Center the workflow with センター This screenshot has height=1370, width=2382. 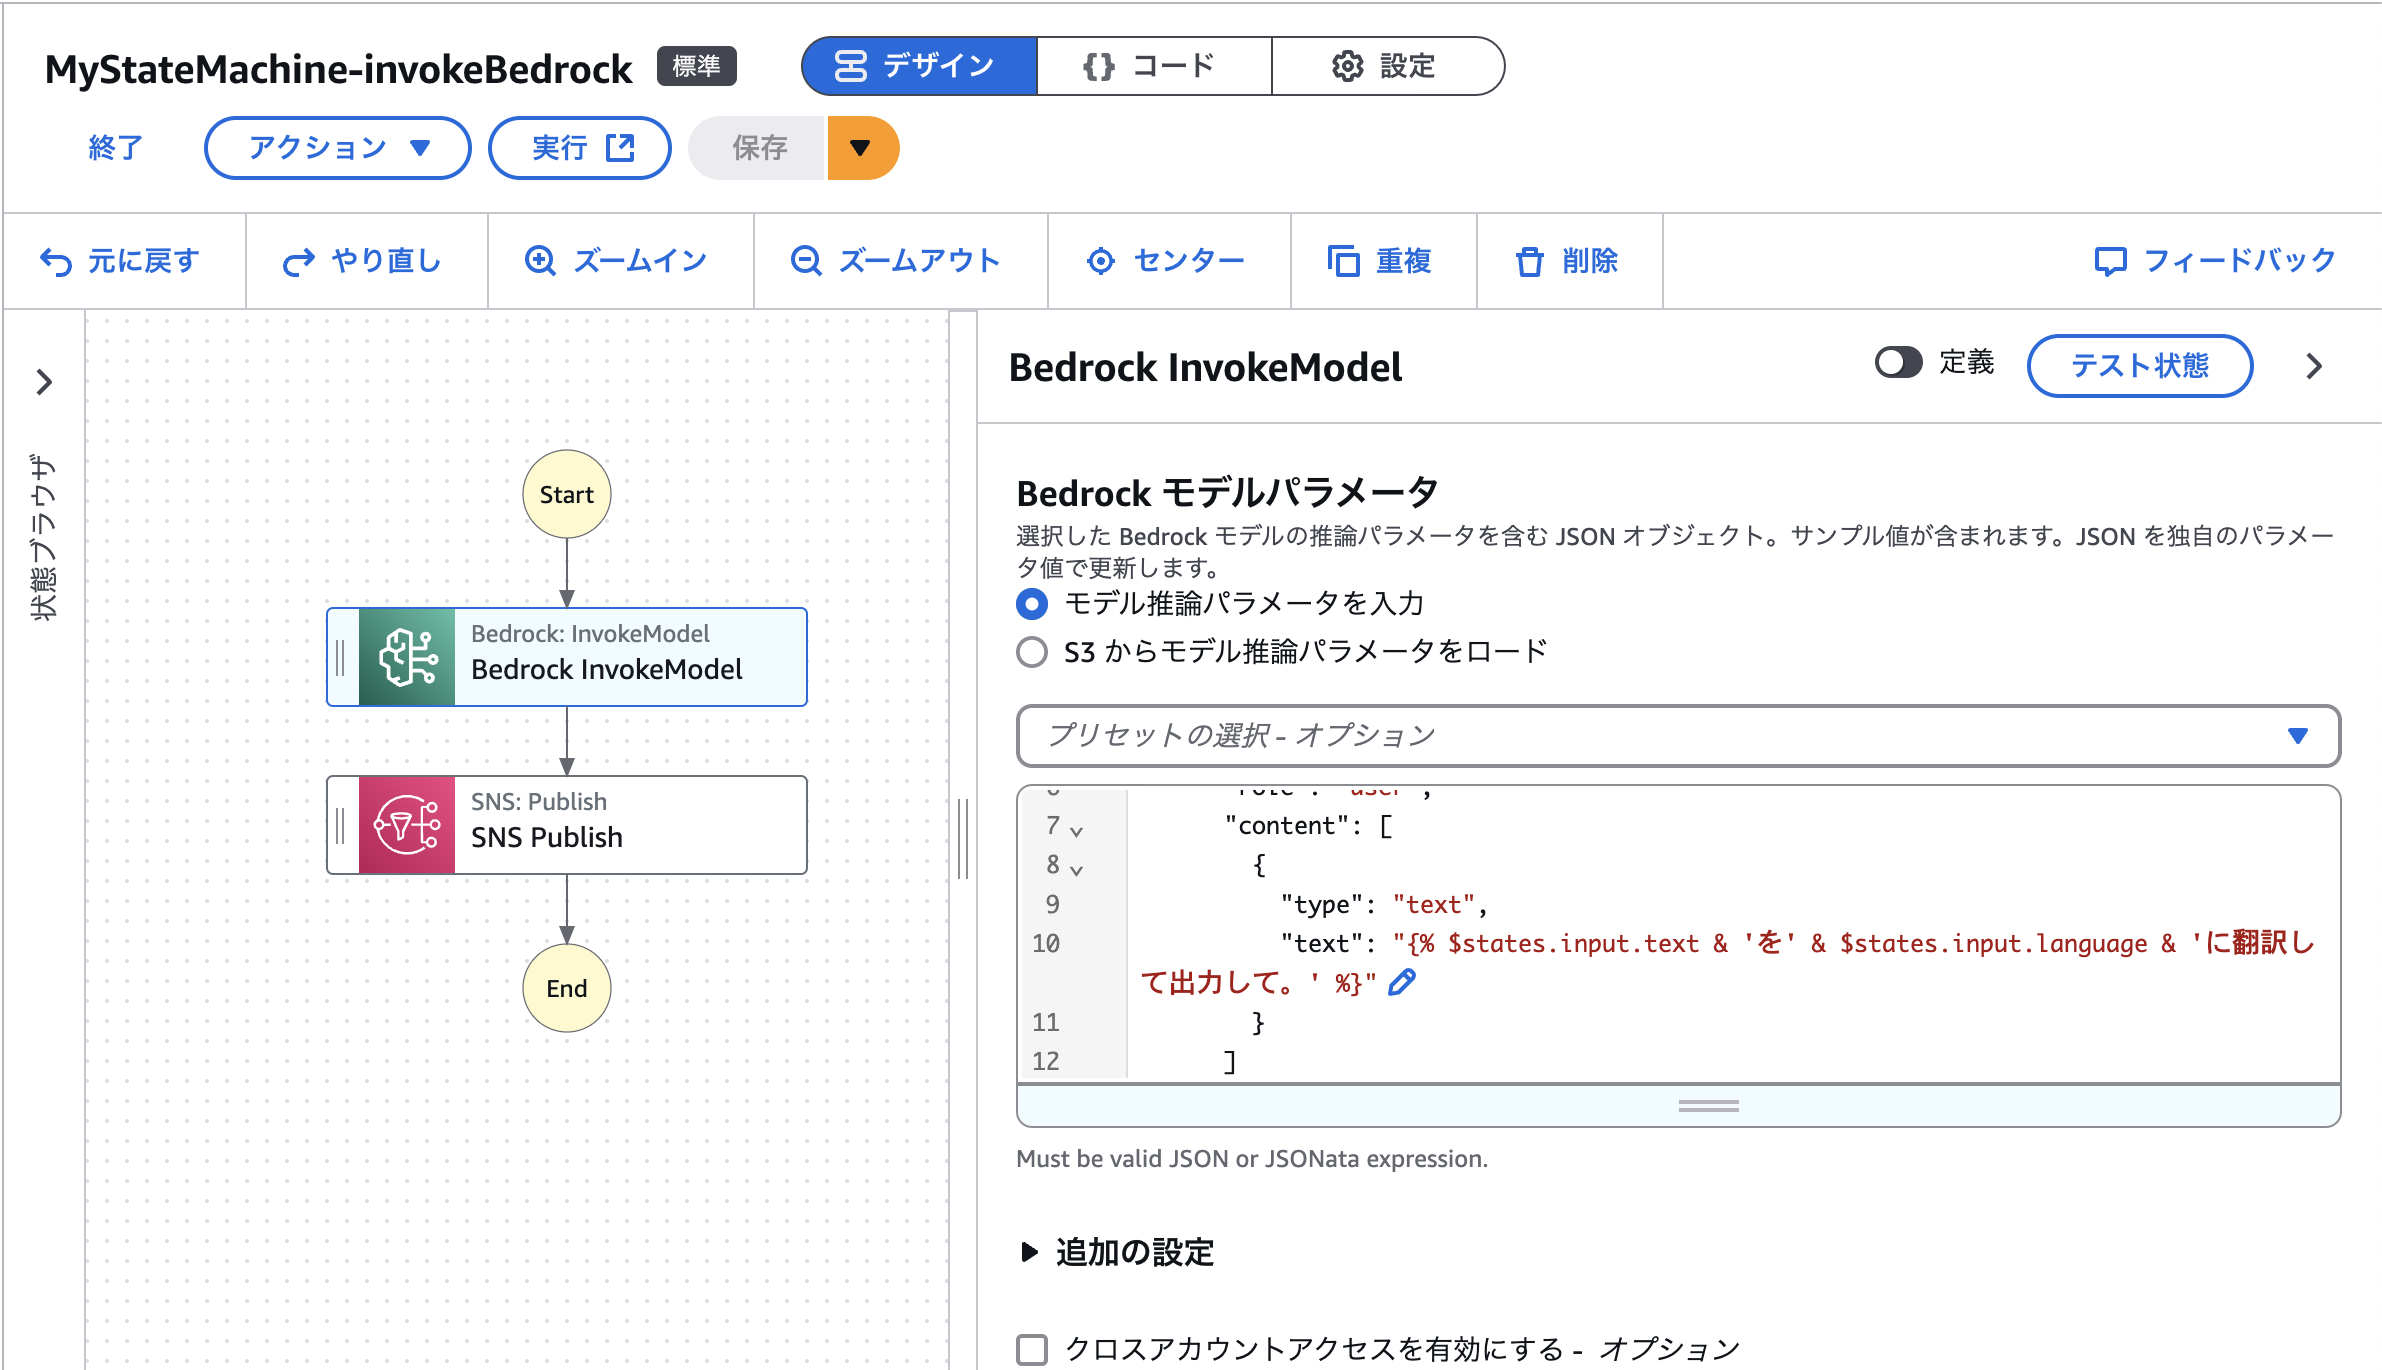(x=1167, y=261)
